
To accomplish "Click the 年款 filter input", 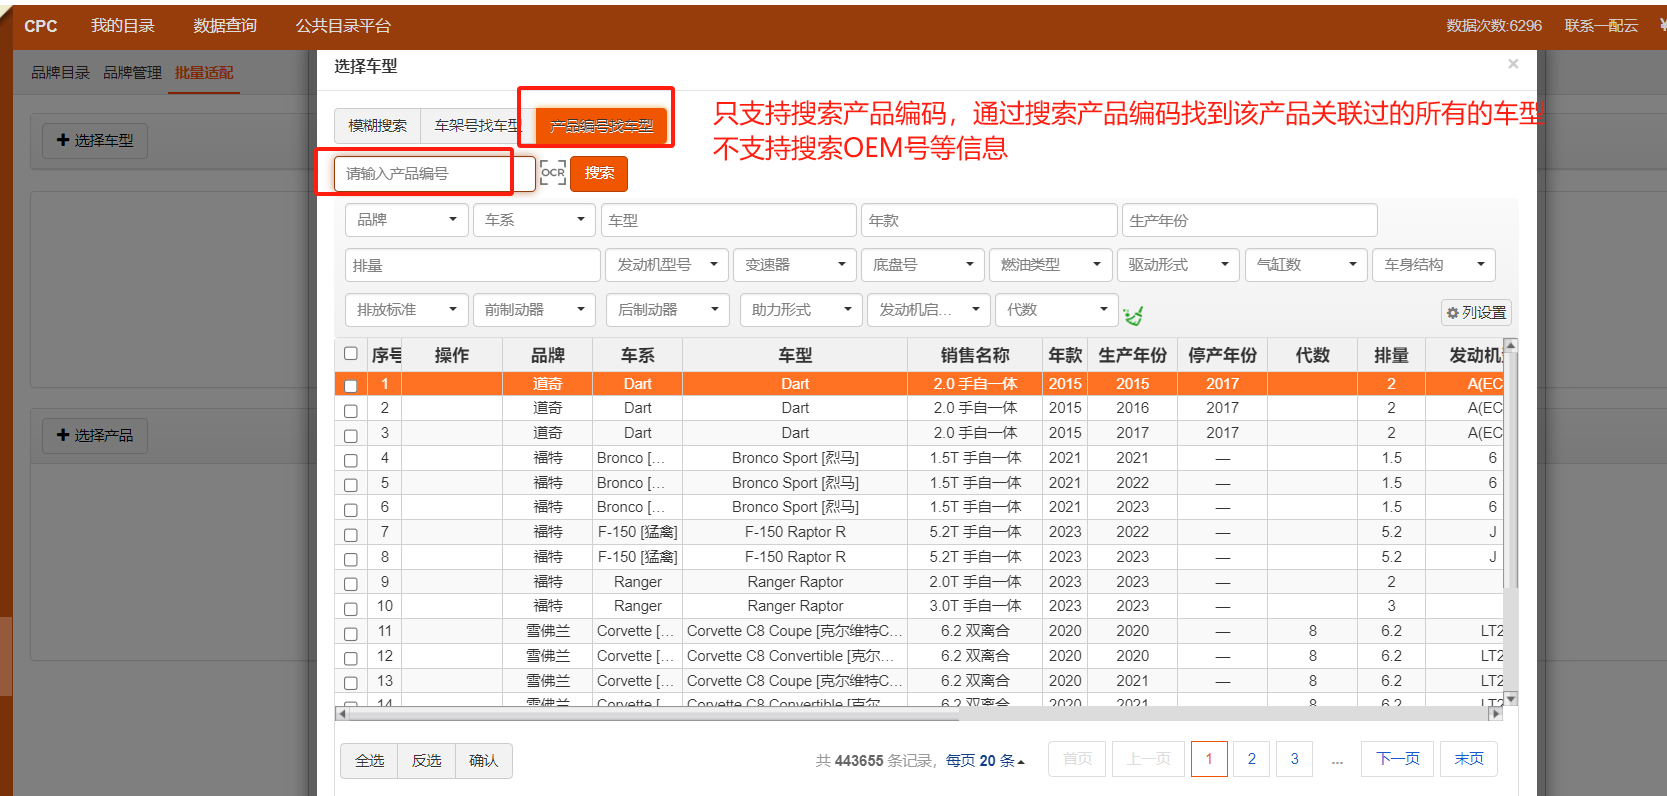I will click(989, 220).
